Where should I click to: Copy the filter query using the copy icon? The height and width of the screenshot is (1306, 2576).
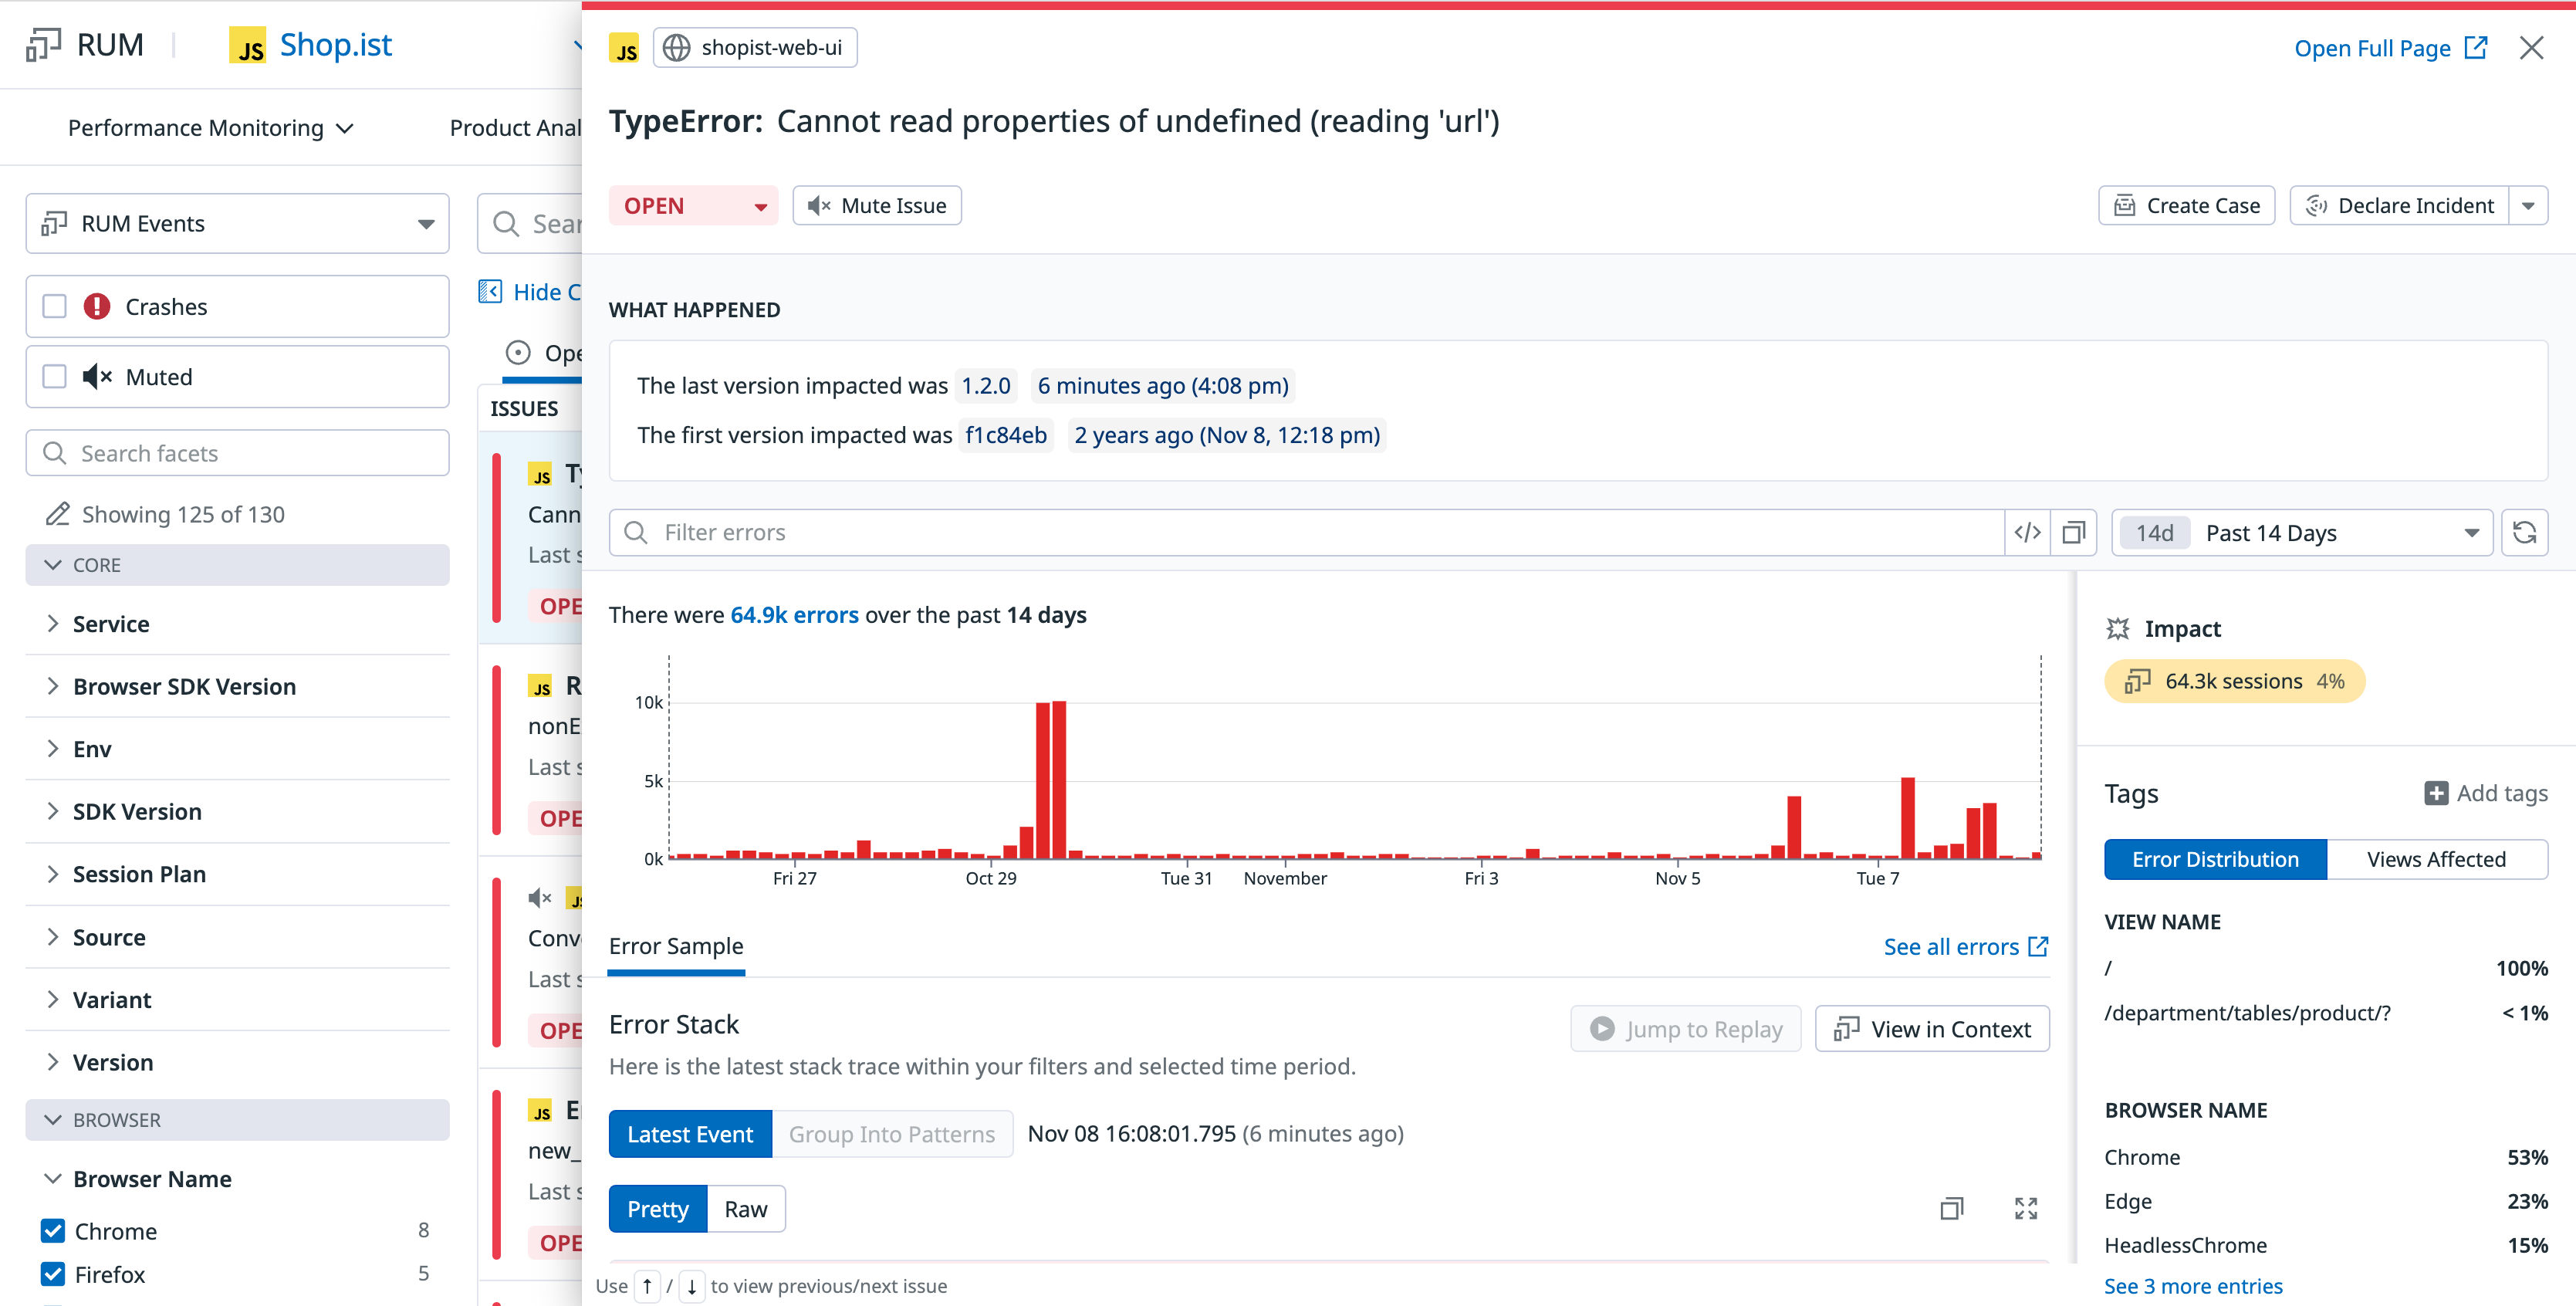(2073, 533)
